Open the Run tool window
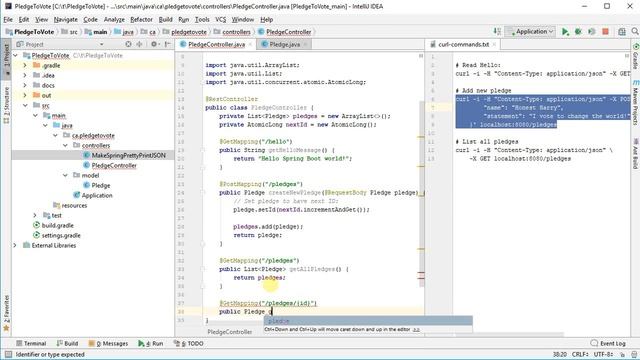640x360 pixels. pos(151,344)
